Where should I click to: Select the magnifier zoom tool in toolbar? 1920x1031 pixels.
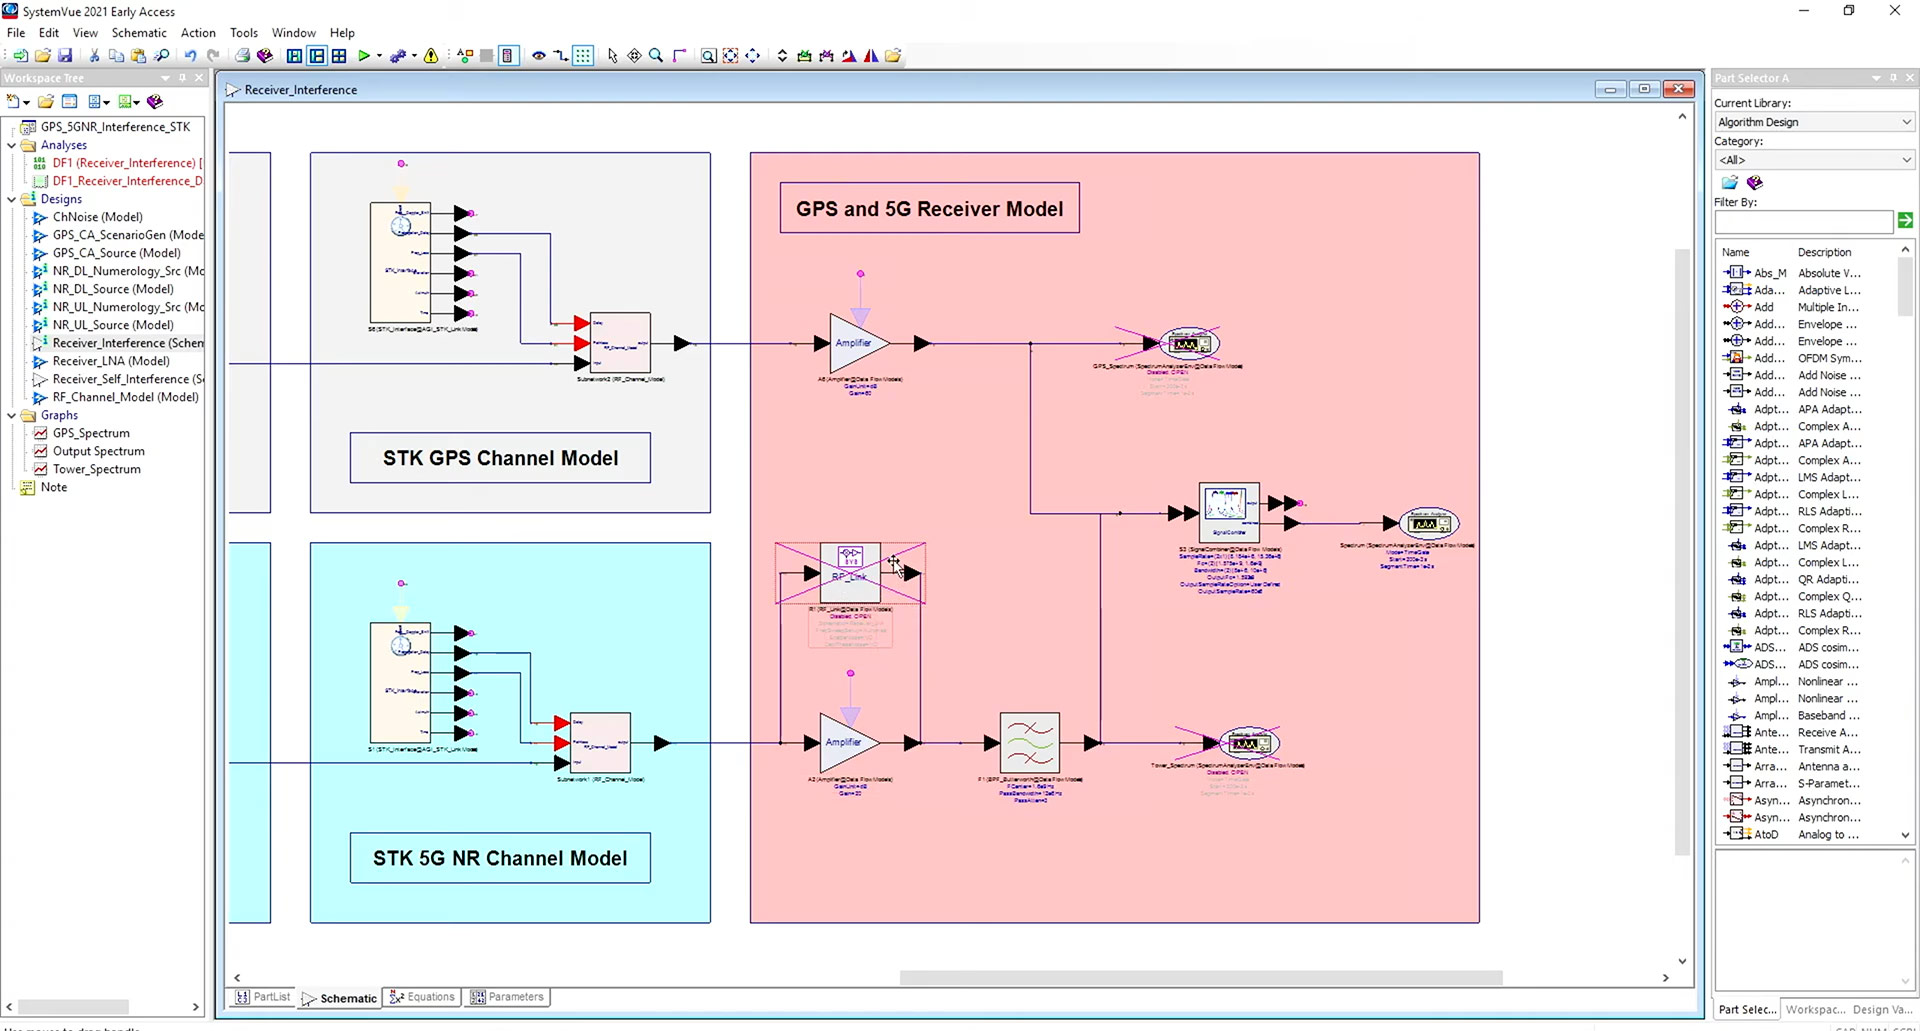tap(656, 56)
